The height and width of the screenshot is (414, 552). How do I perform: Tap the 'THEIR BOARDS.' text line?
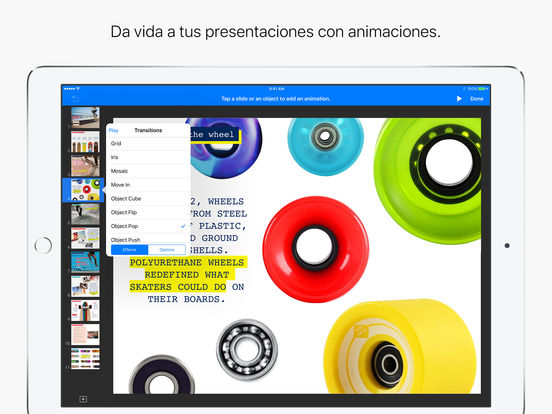pyautogui.click(x=186, y=299)
